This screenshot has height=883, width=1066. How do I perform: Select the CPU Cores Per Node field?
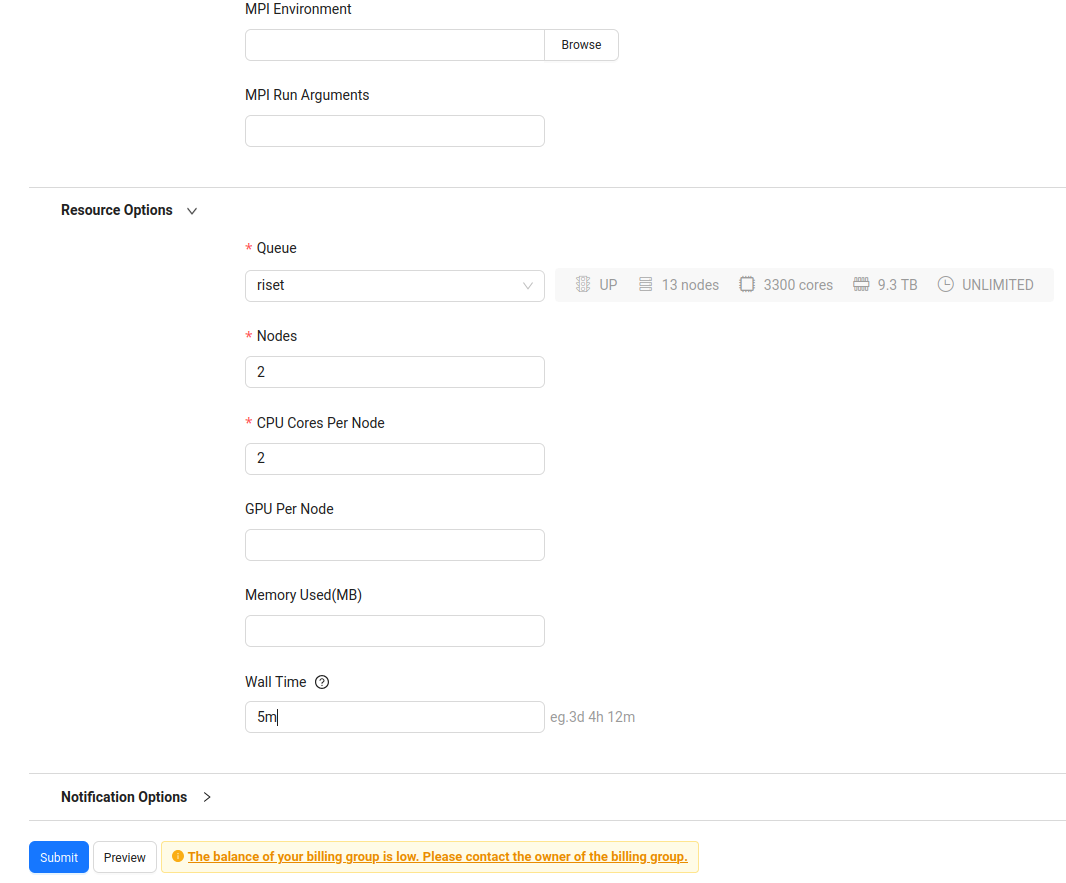pos(394,459)
